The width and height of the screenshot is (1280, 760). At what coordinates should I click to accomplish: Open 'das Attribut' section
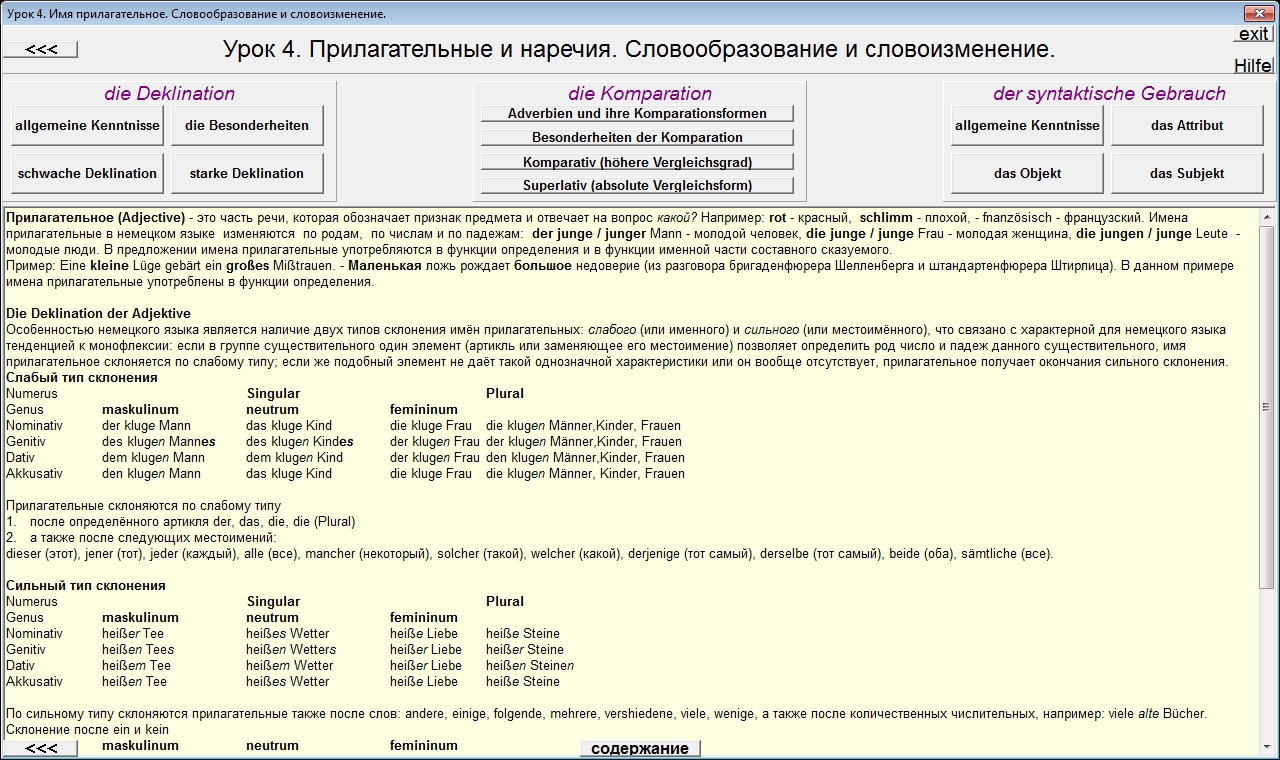(x=1187, y=126)
